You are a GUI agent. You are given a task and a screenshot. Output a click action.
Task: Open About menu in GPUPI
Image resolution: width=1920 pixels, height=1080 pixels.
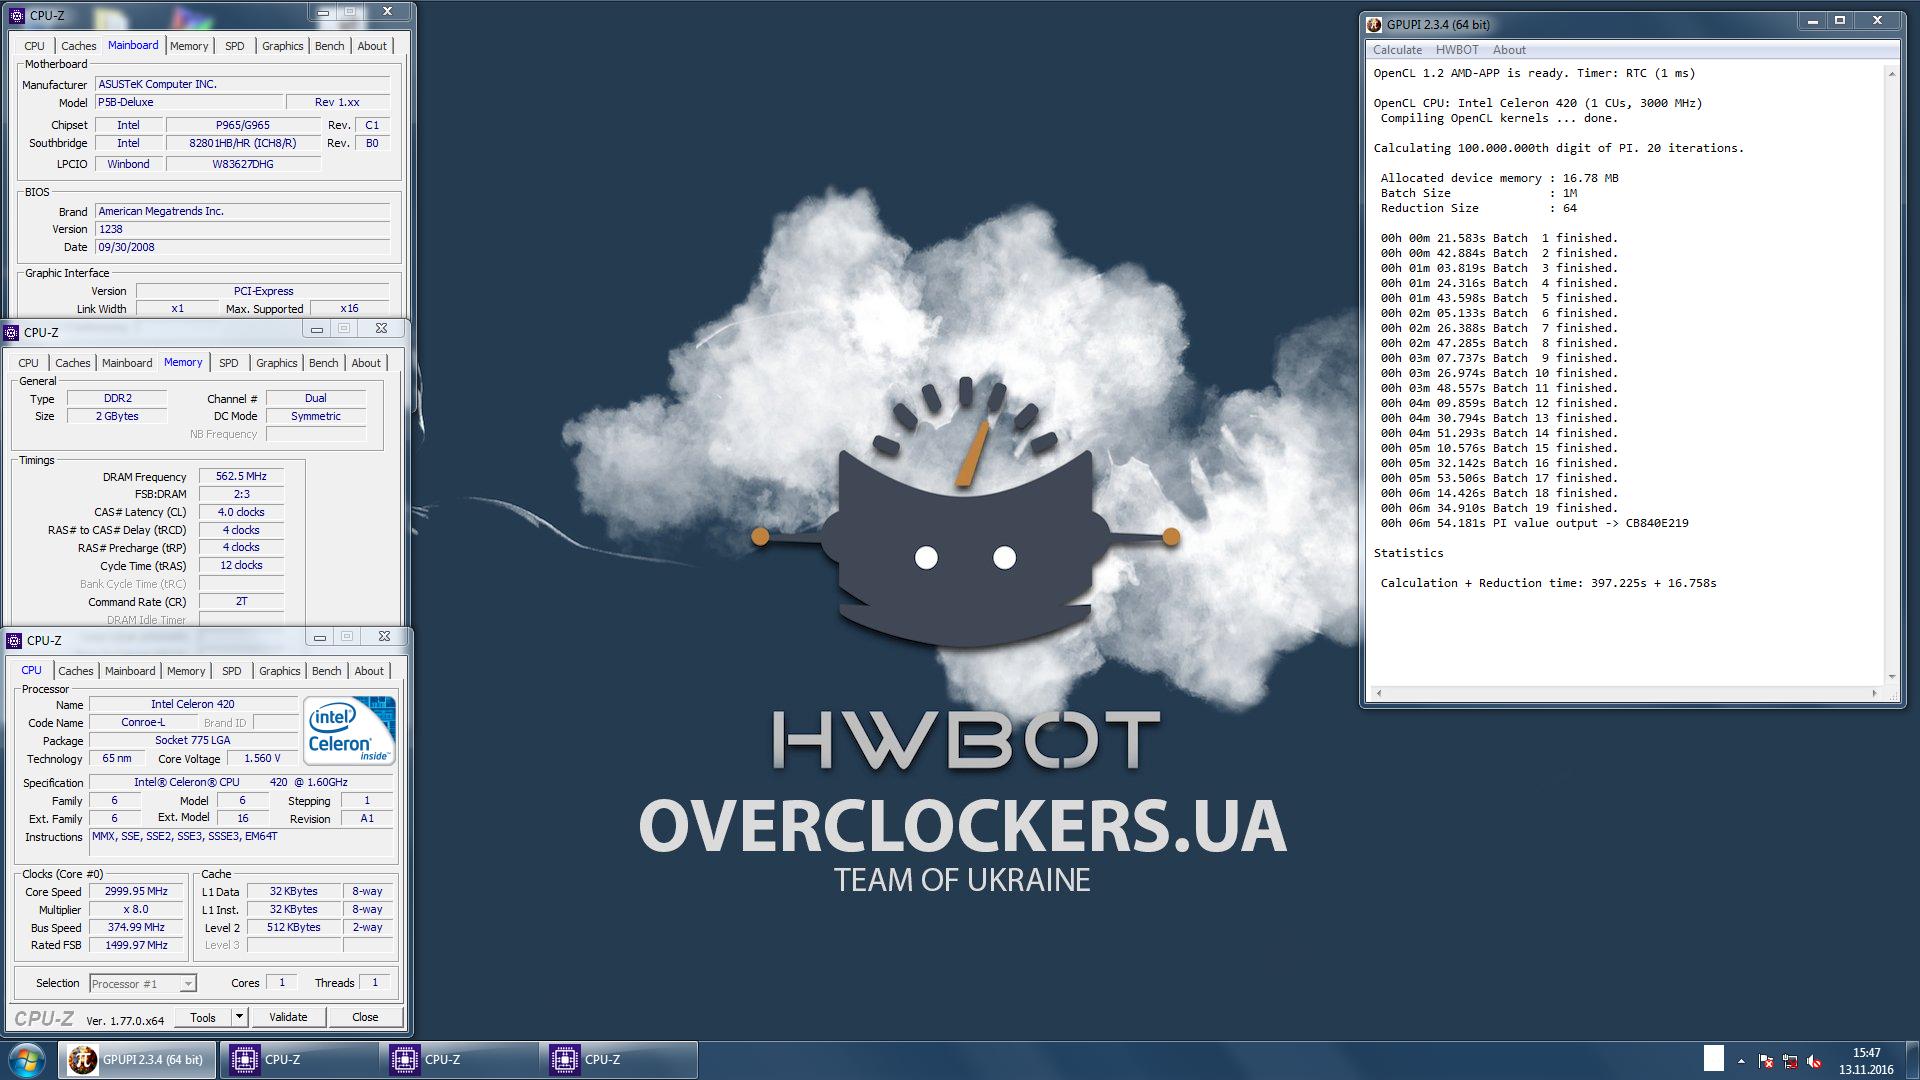1509,50
